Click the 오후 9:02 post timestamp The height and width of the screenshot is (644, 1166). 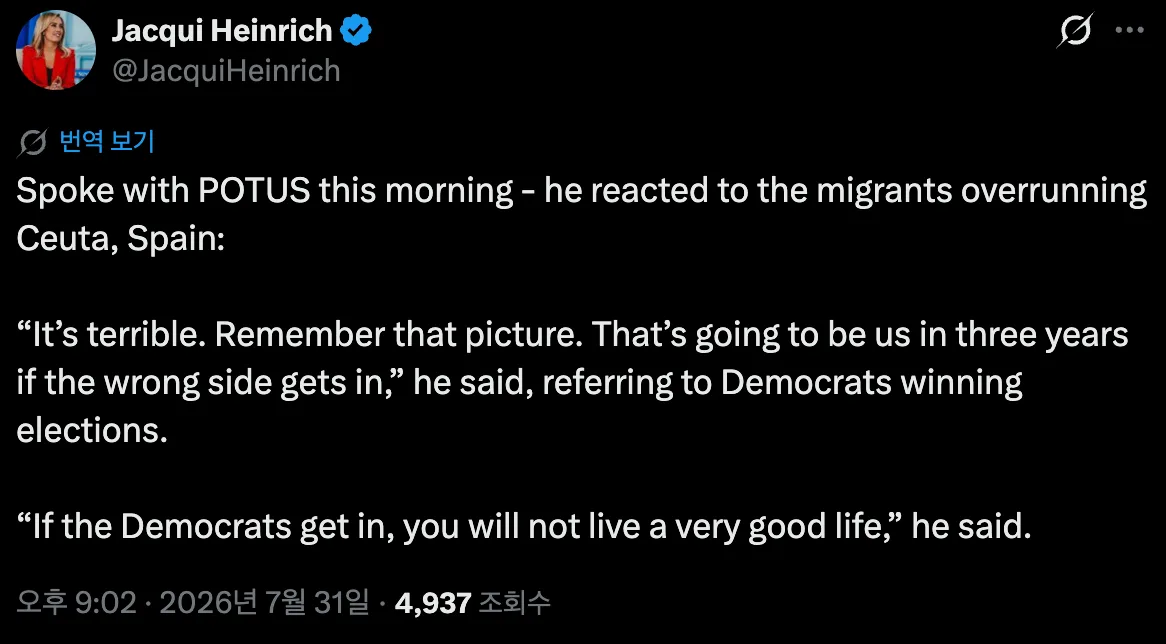coord(77,602)
